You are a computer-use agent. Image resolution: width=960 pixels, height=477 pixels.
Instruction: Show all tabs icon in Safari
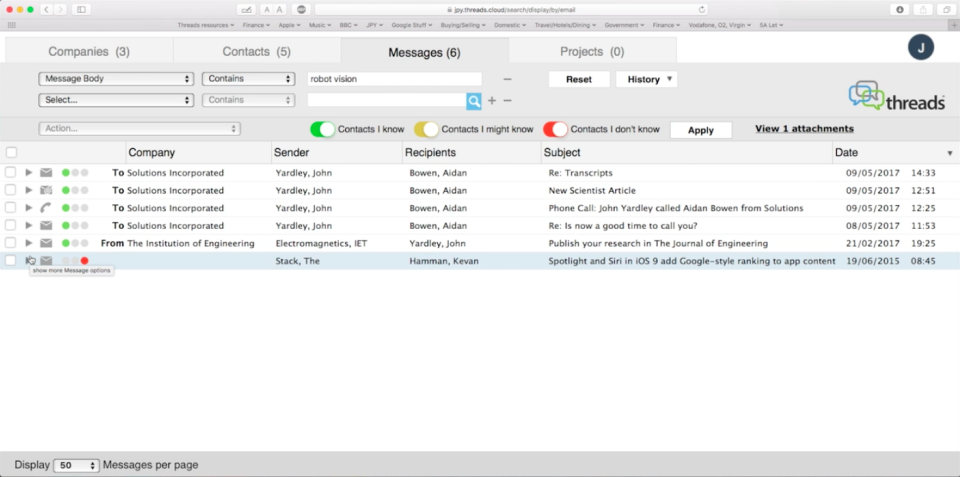point(946,9)
